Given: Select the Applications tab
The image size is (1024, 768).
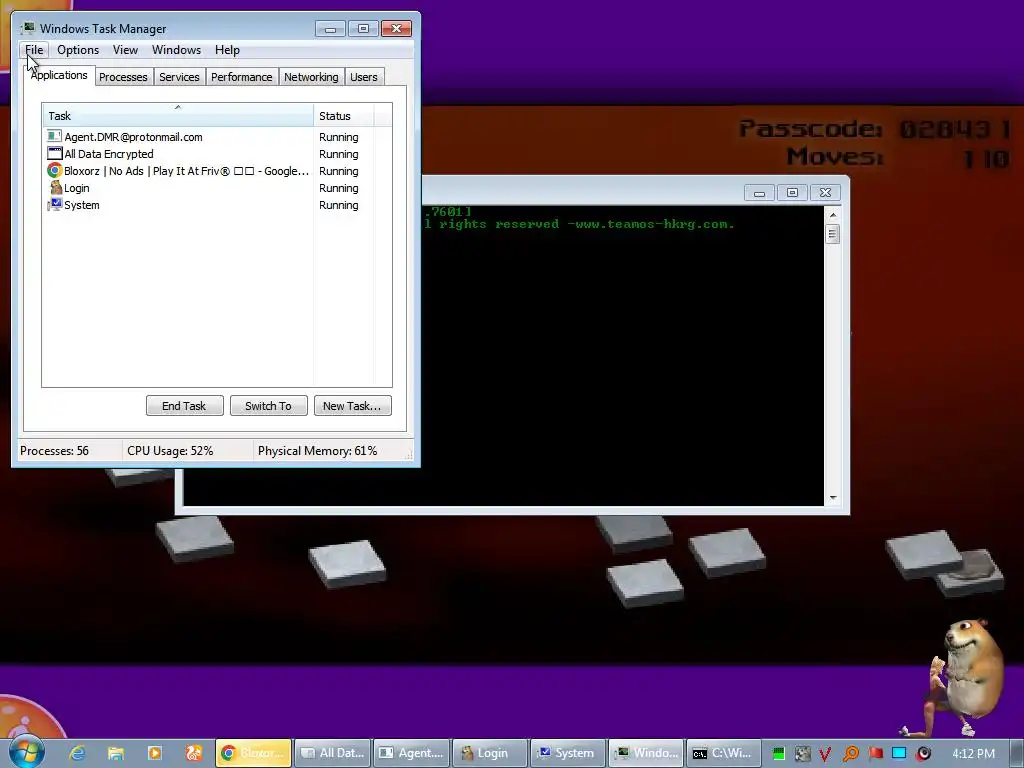Looking at the screenshot, I should coord(59,75).
